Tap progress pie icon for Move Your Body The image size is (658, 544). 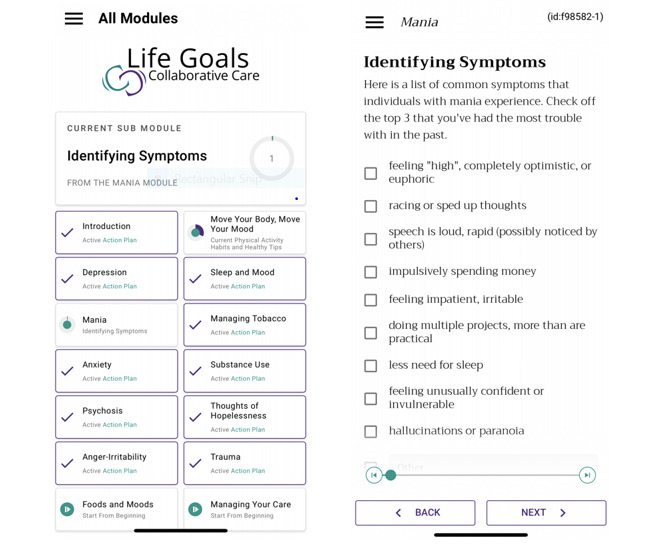196,232
